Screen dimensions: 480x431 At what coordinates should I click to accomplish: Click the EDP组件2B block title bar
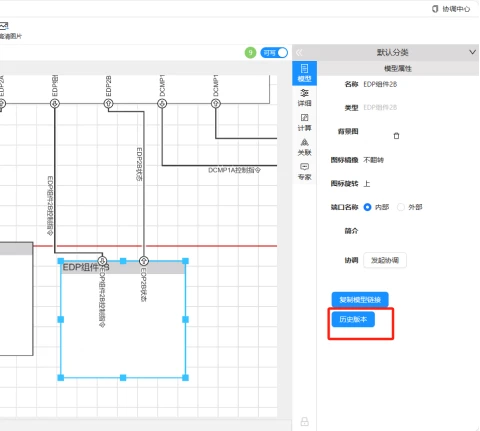[x=123, y=267]
